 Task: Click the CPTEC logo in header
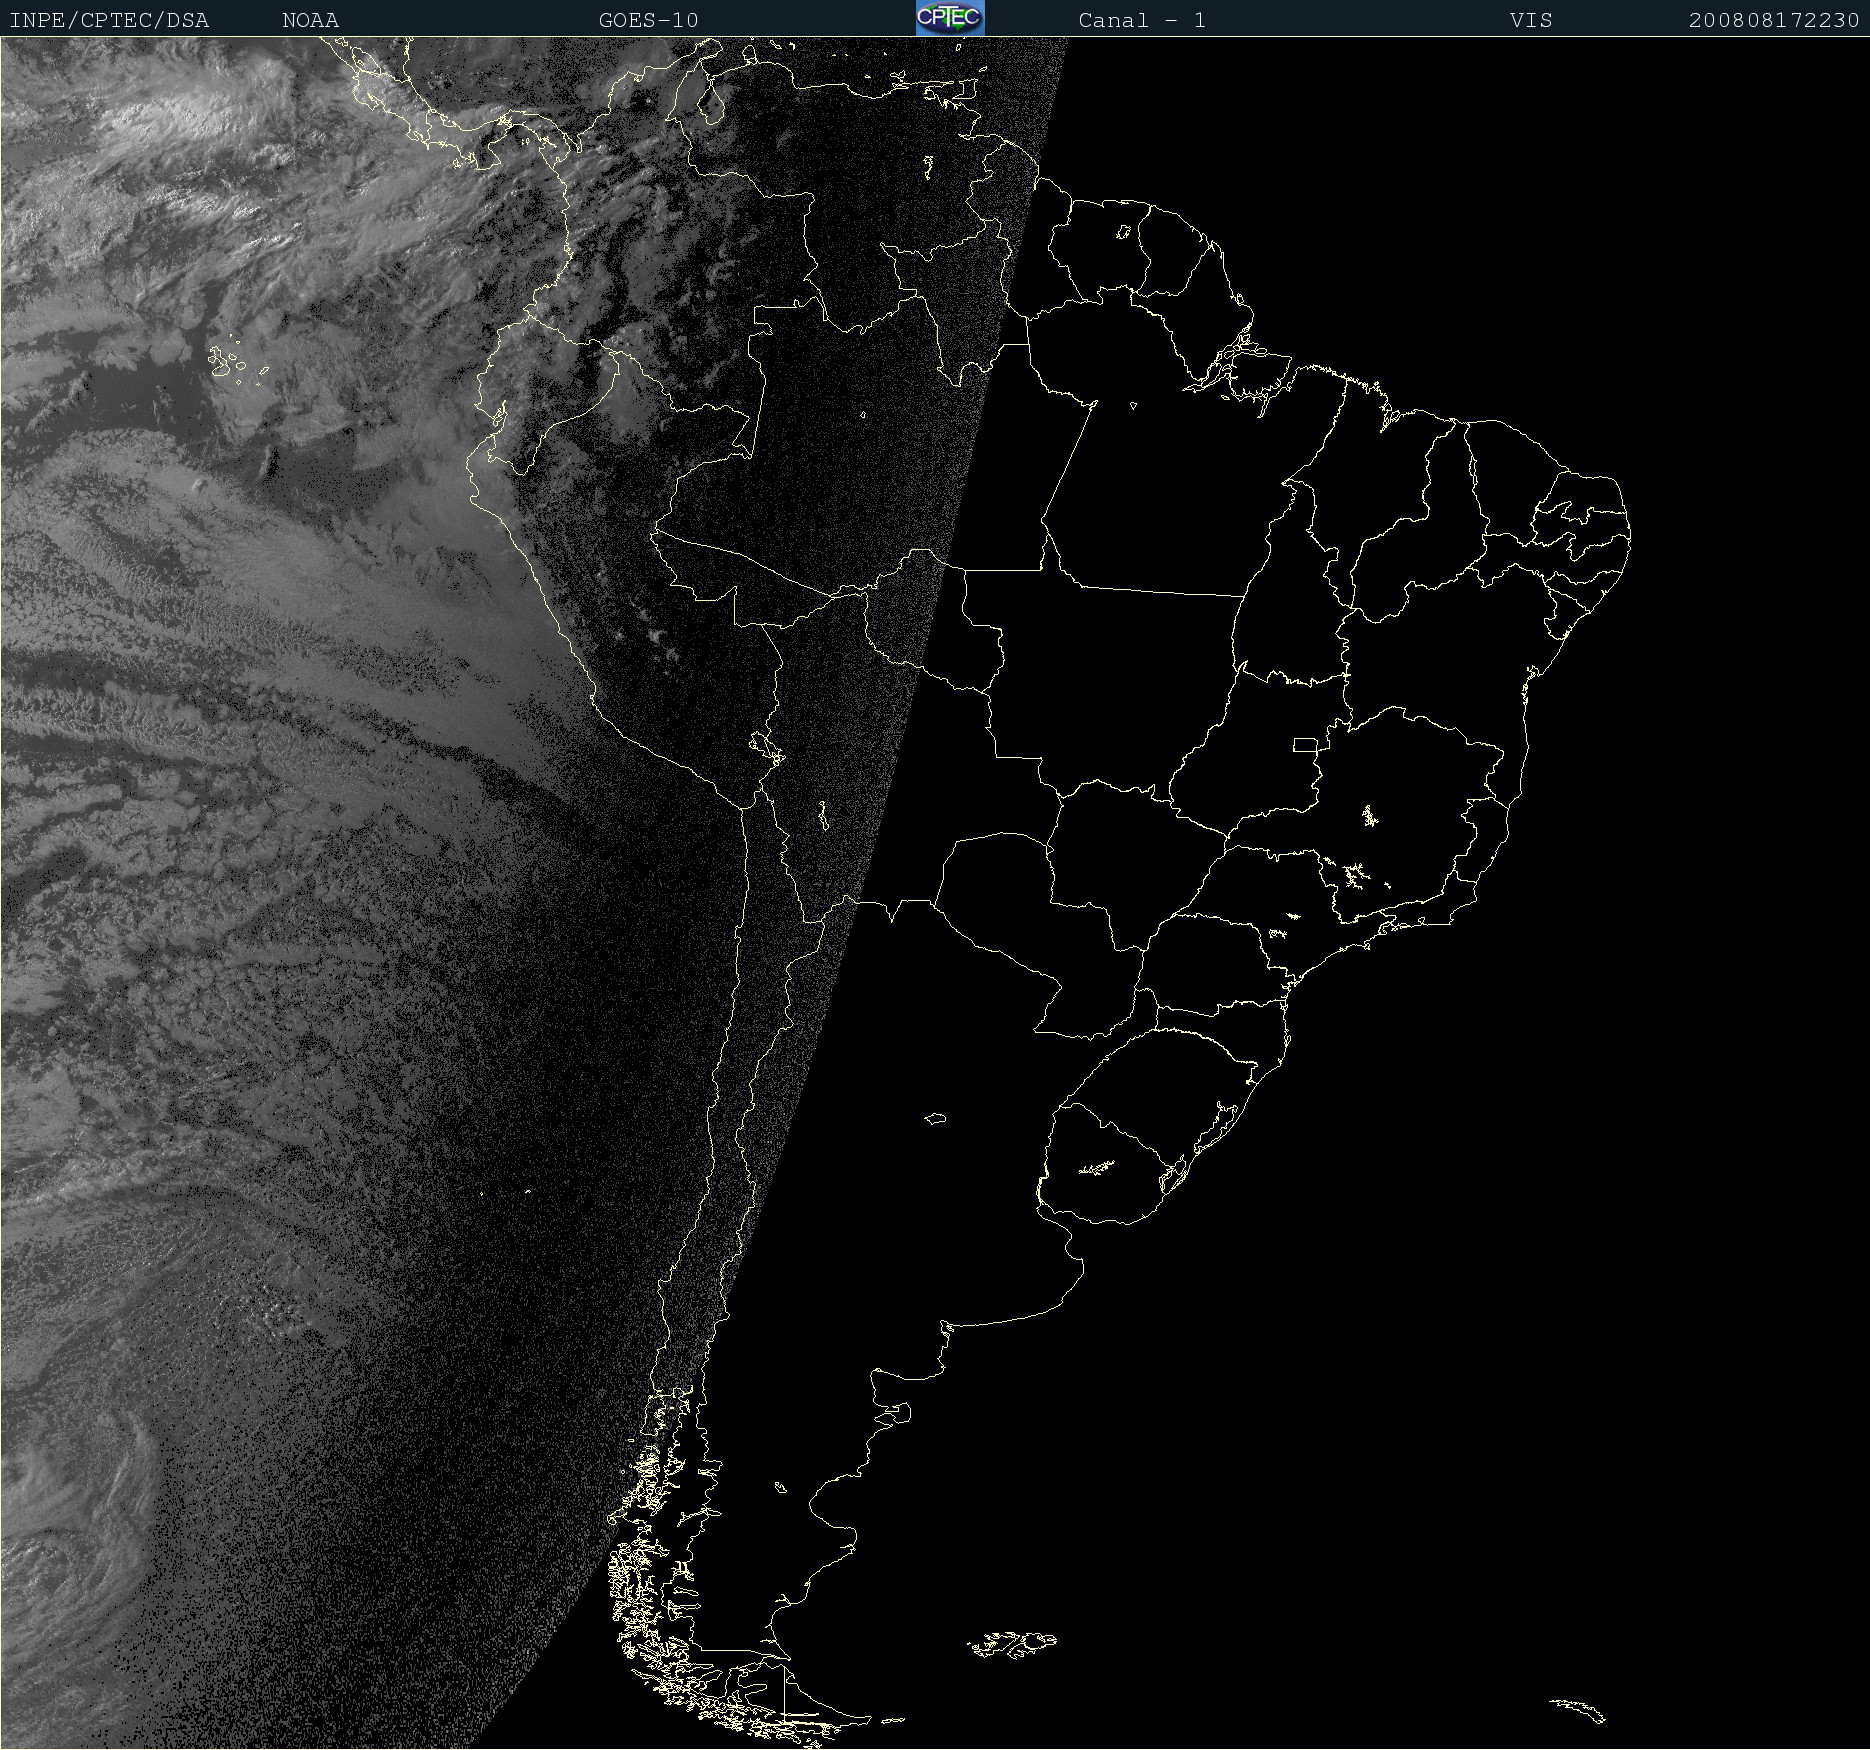pos(950,18)
